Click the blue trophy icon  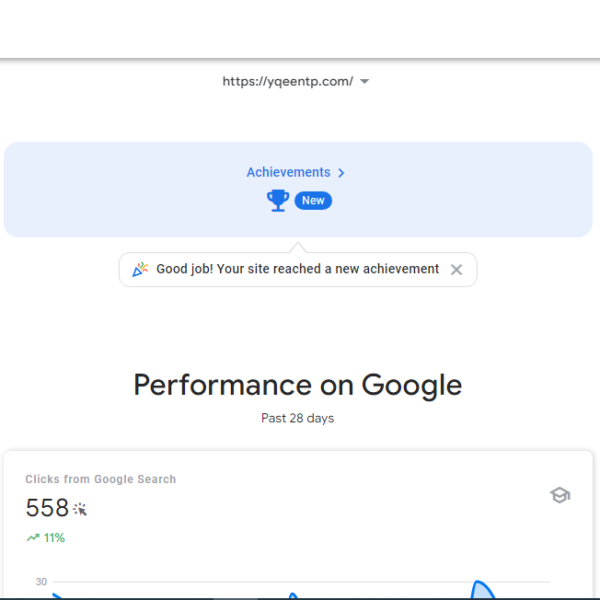278,200
